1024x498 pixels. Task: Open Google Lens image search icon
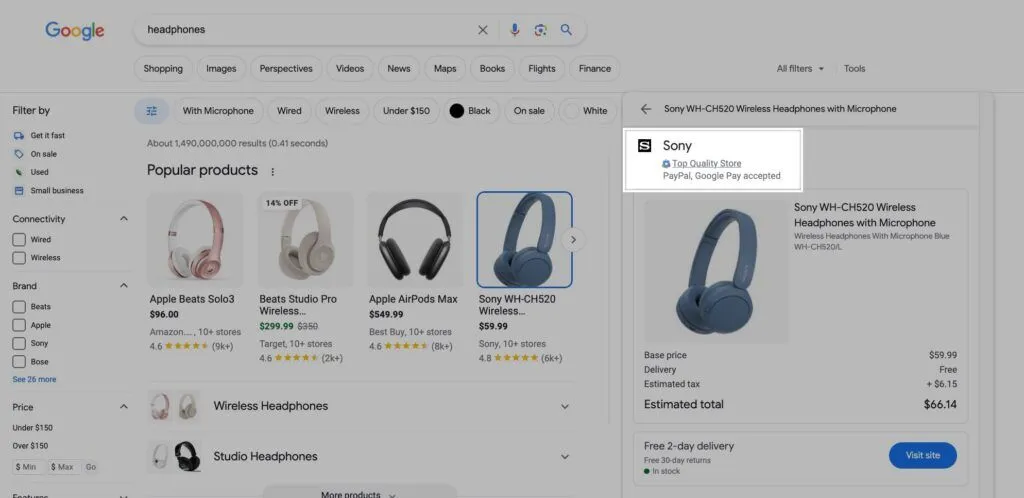coord(540,30)
